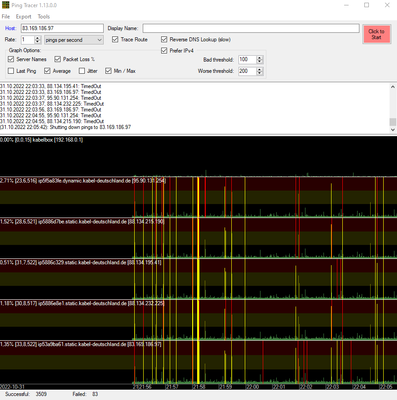Click the Worse threshold value field
Image resolution: width=397 pixels, height=400 pixels.
pos(247,71)
